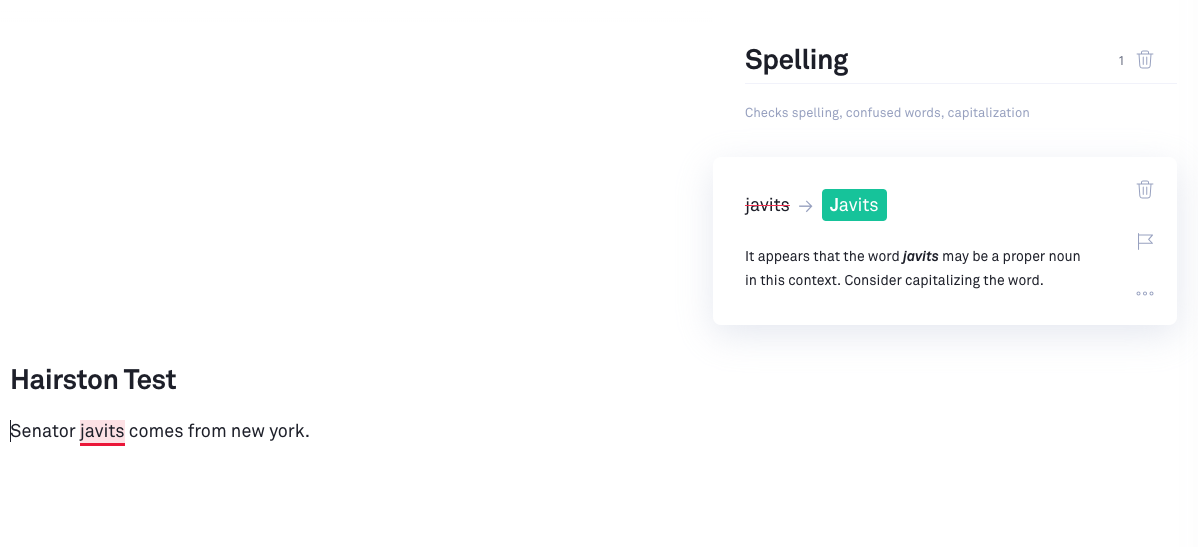Open the three-dot more options menu
Viewport: 1198px width, 547px height.
point(1145,293)
